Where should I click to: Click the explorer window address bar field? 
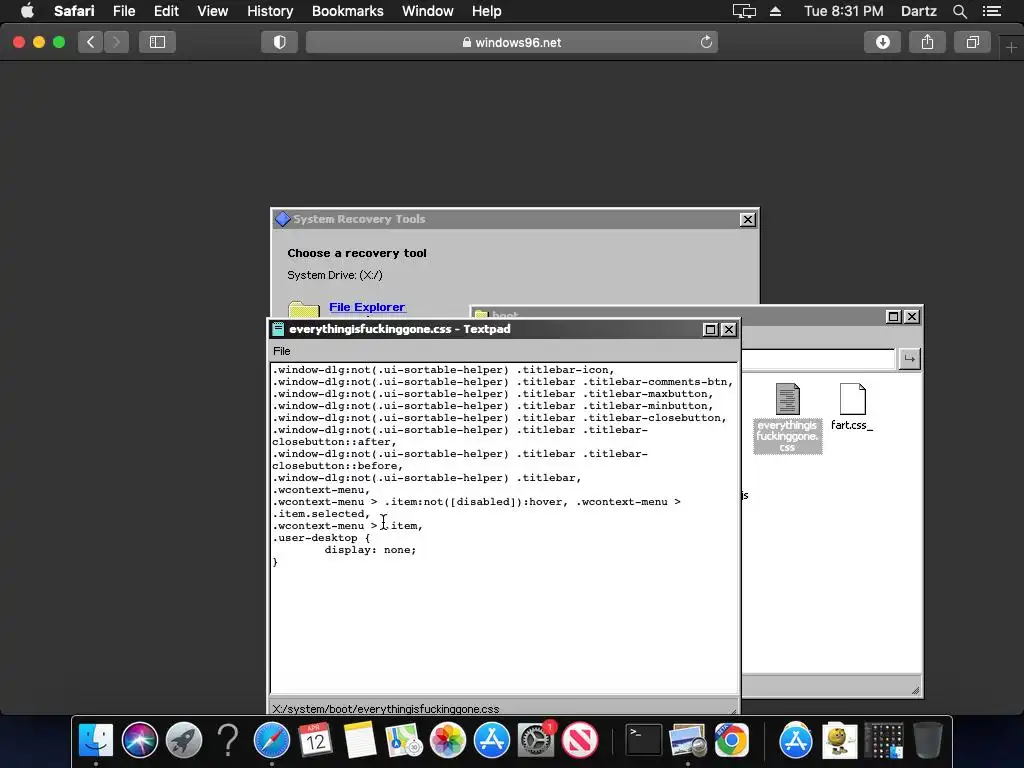[x=818, y=359]
